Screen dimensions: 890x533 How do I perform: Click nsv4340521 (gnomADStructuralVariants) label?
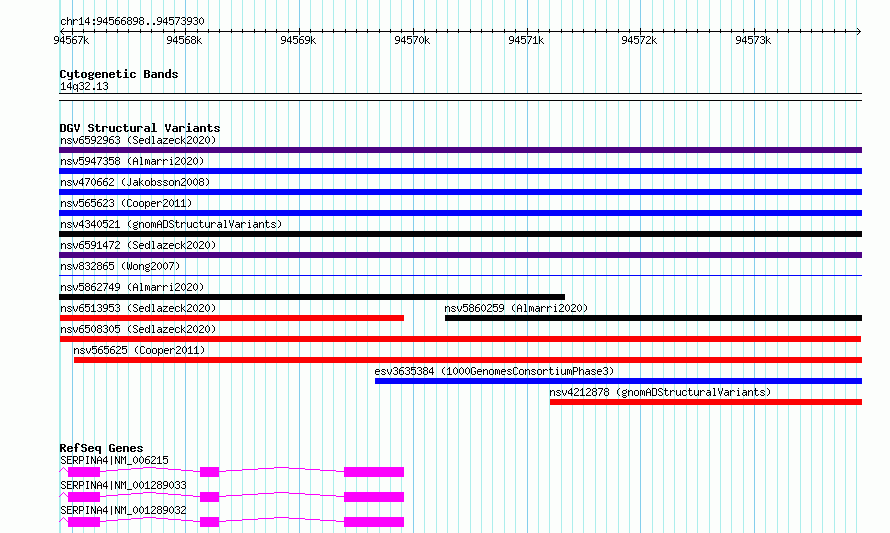coord(171,224)
